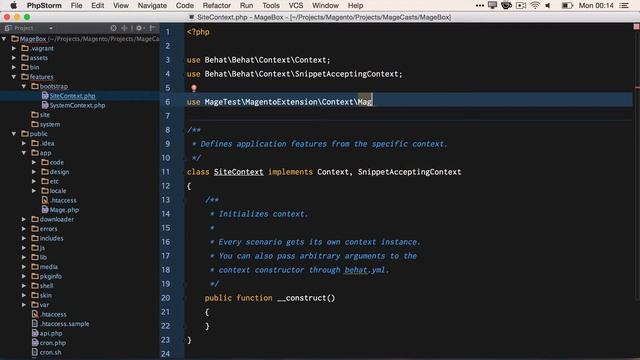Expand the code folder

[x=34, y=162]
